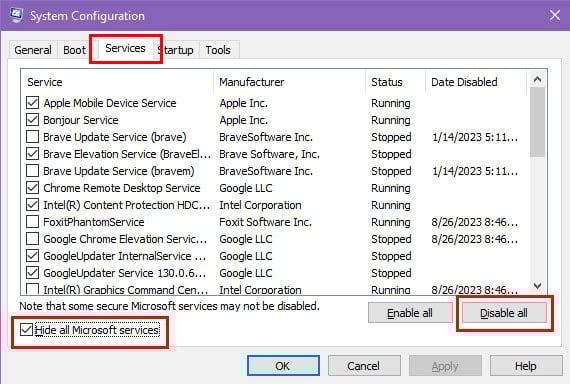Image resolution: width=570 pixels, height=384 pixels.
Task: Open the Startup tab
Action: 178,50
